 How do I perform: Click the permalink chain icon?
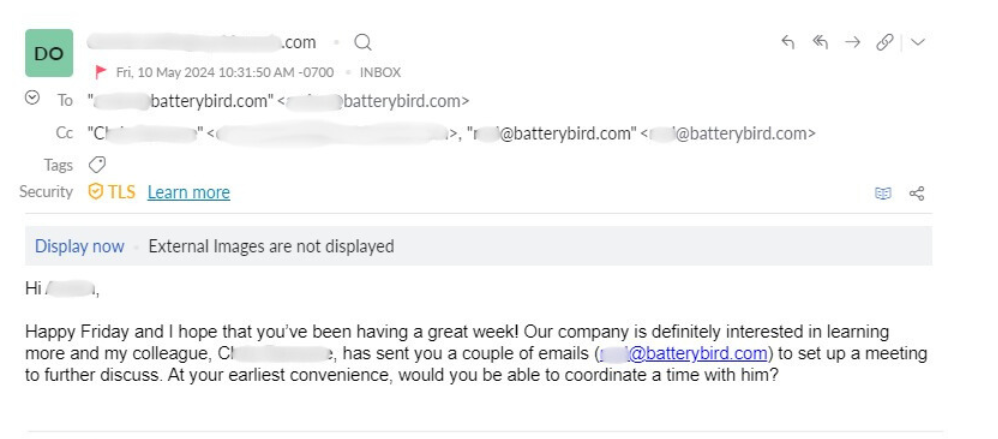point(885,43)
